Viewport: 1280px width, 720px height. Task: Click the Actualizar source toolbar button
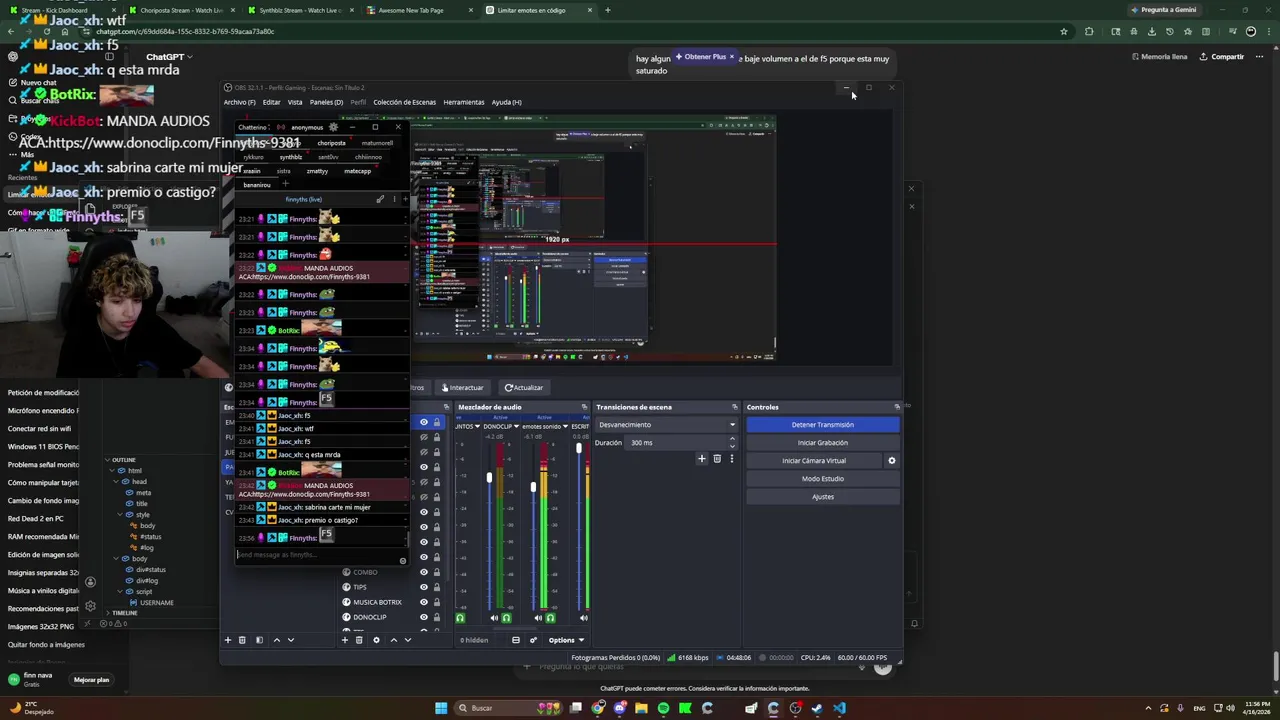click(x=524, y=388)
